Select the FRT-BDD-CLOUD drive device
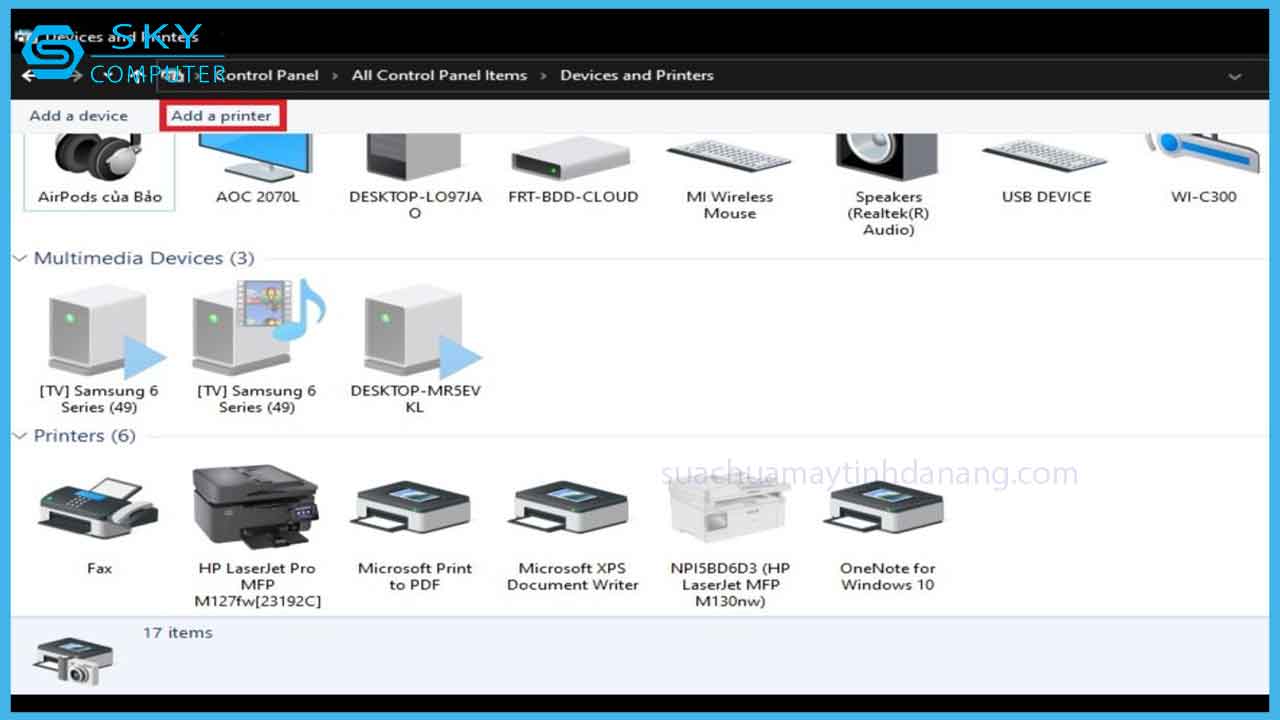The image size is (1280, 720). pos(572,170)
